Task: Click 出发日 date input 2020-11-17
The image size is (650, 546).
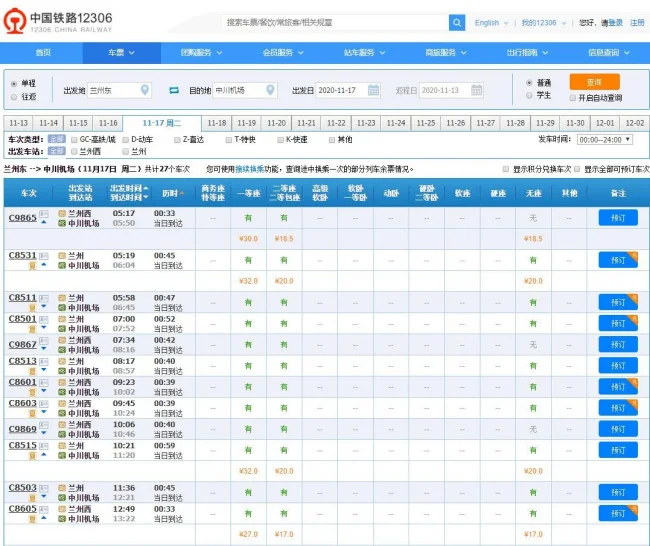Action: (348, 90)
